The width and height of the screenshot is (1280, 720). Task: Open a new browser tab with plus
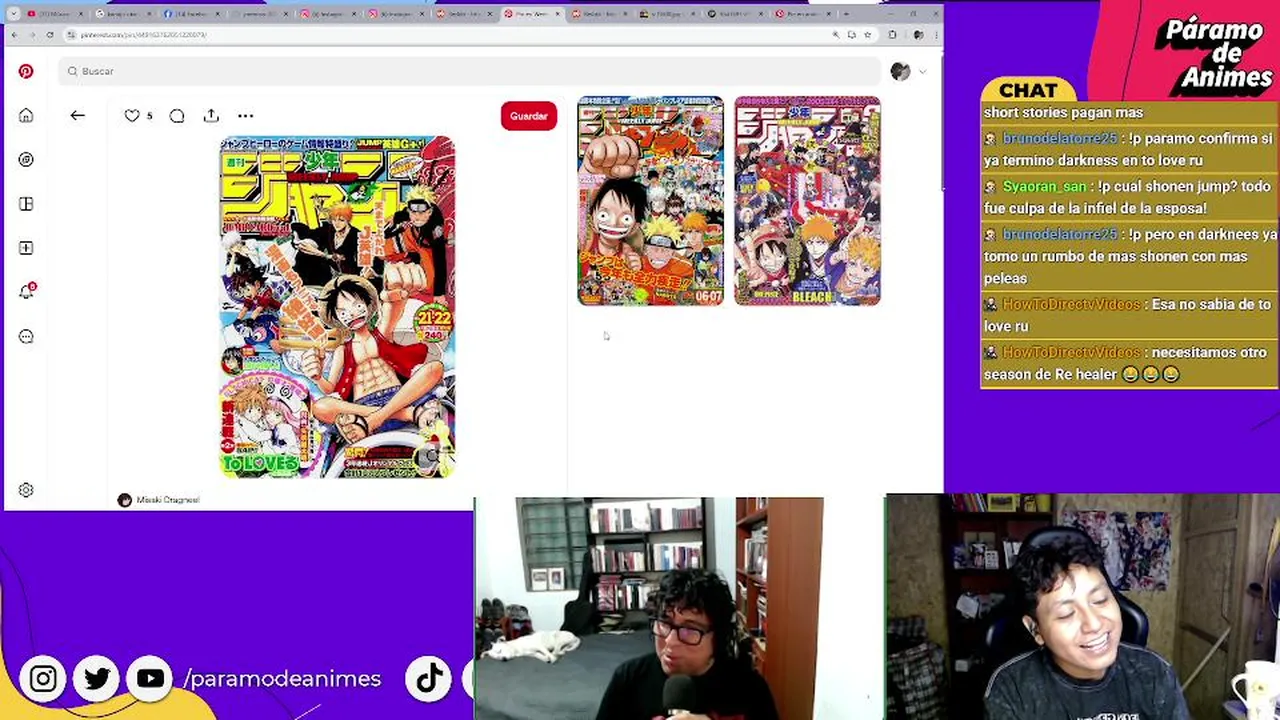tap(846, 14)
